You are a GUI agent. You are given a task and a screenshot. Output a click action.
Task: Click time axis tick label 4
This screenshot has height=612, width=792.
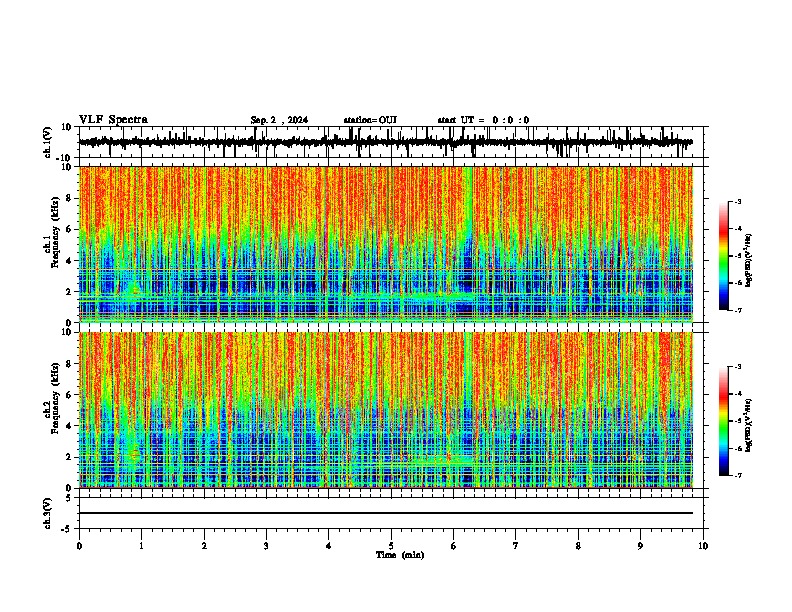click(x=329, y=546)
